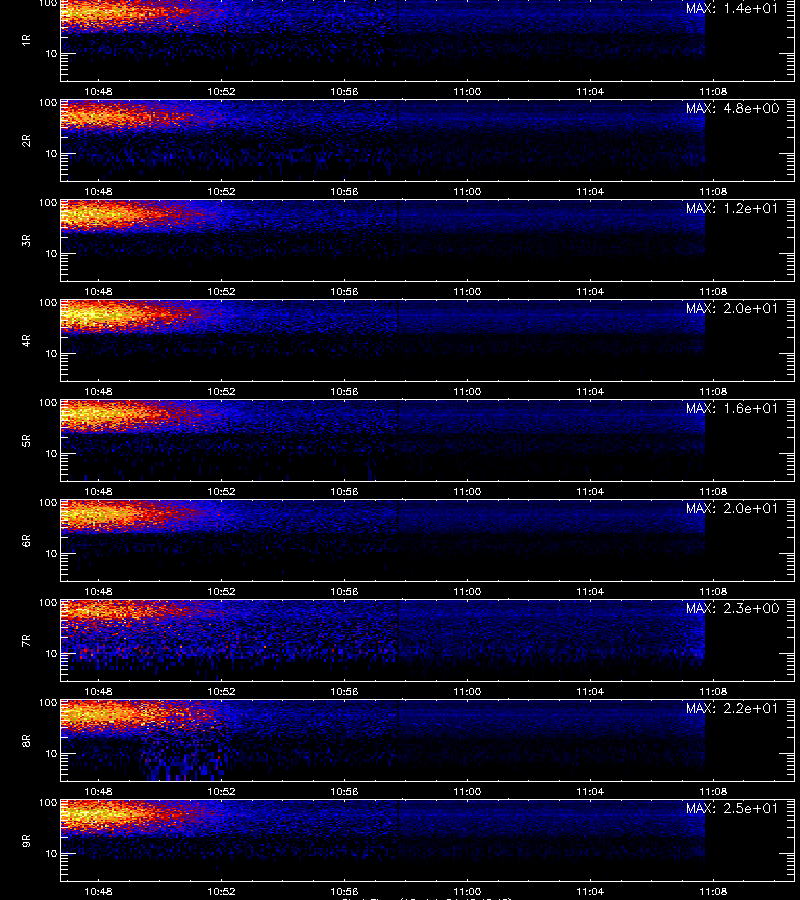Click the '10' y-axis label of panel 3R
Screen dimensions: 800x900
tap(51, 253)
